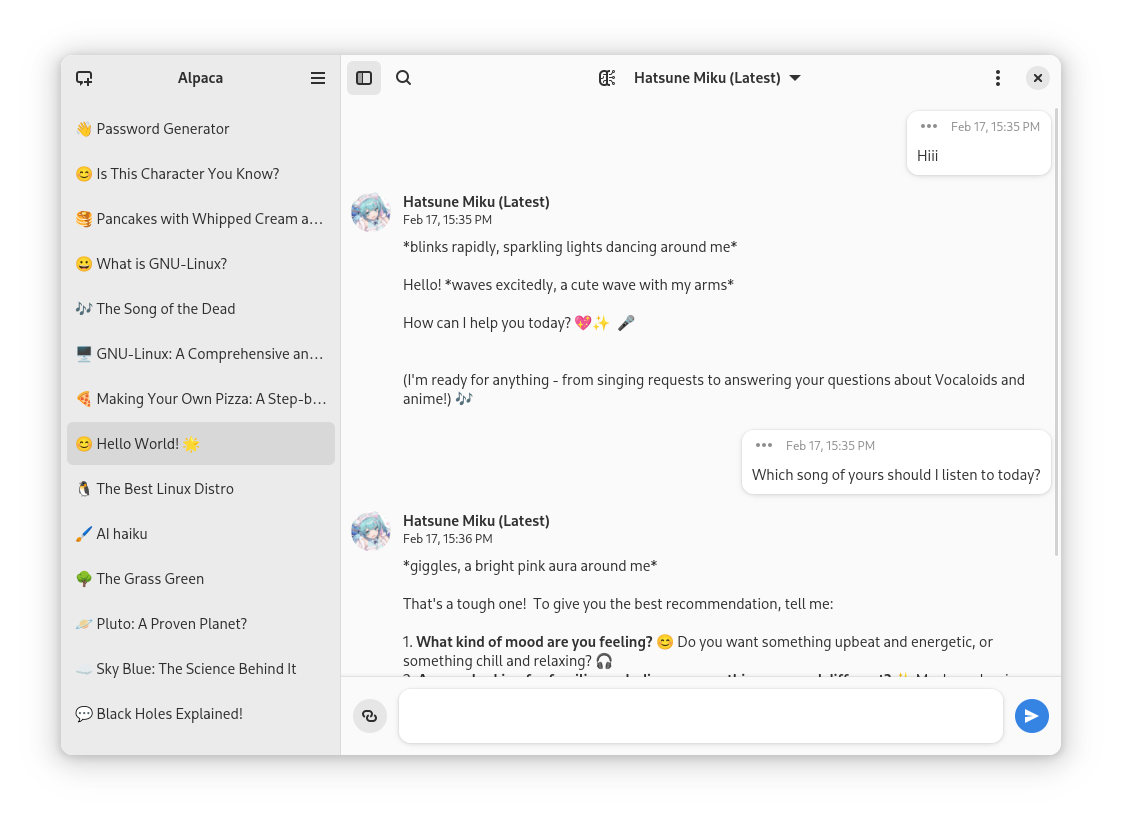Click the '*giggles, a bright pink aura' line
Screen dimensions: 1122x822
pyautogui.click(x=530, y=566)
